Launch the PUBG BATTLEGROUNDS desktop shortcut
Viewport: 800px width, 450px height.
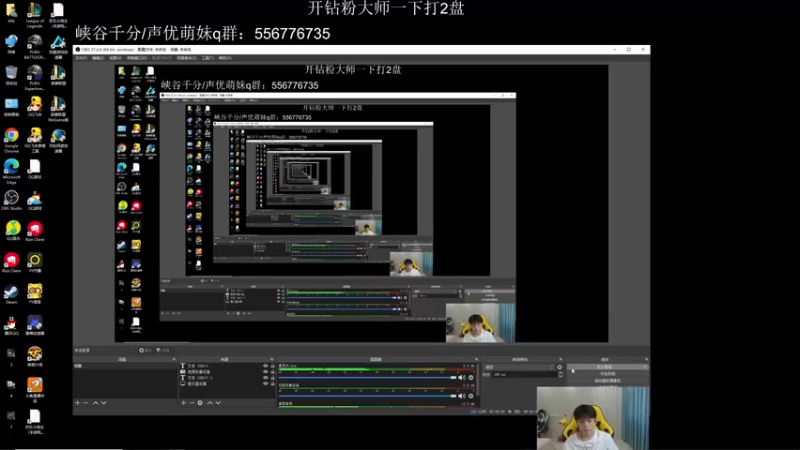(x=35, y=47)
